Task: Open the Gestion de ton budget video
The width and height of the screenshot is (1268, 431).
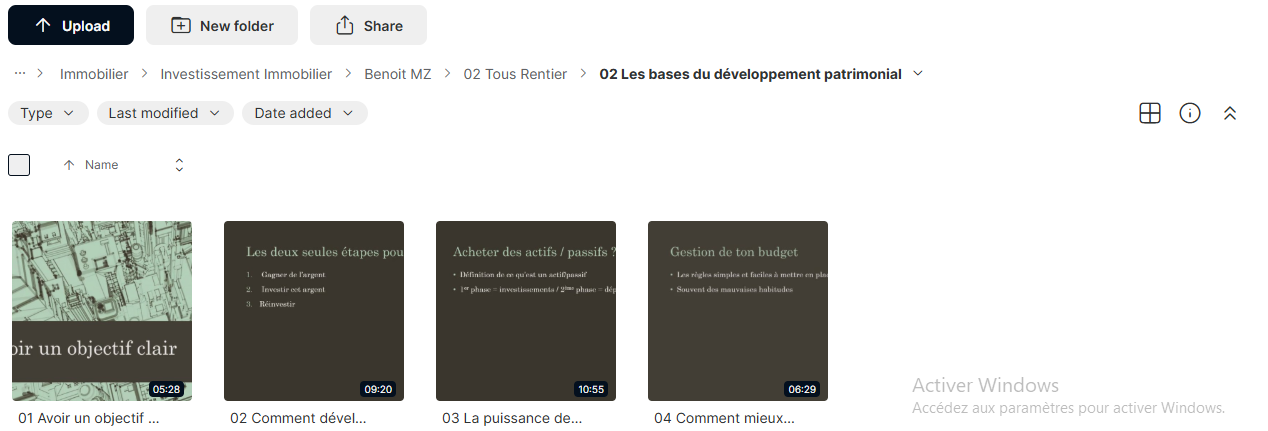Action: (x=738, y=311)
